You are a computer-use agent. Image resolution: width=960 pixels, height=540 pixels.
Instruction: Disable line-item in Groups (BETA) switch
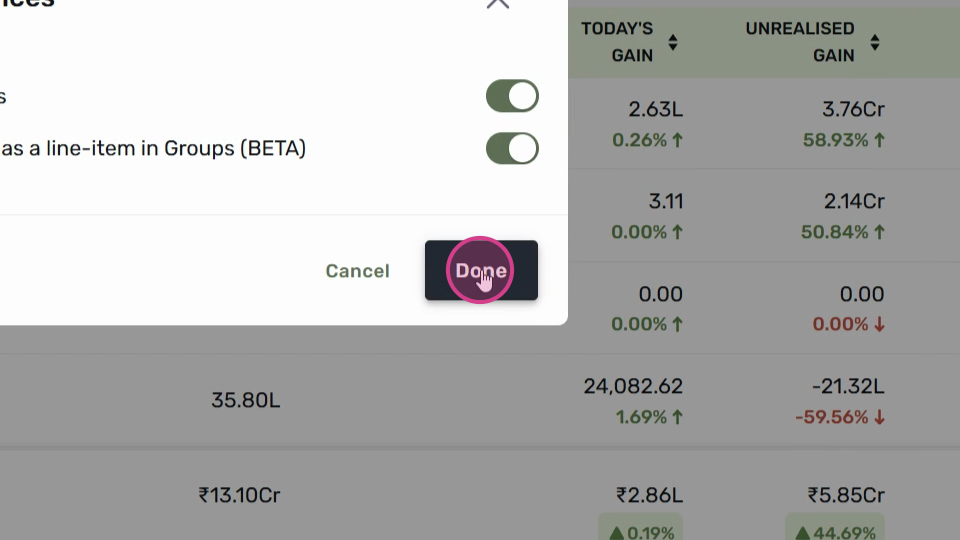[512, 149]
